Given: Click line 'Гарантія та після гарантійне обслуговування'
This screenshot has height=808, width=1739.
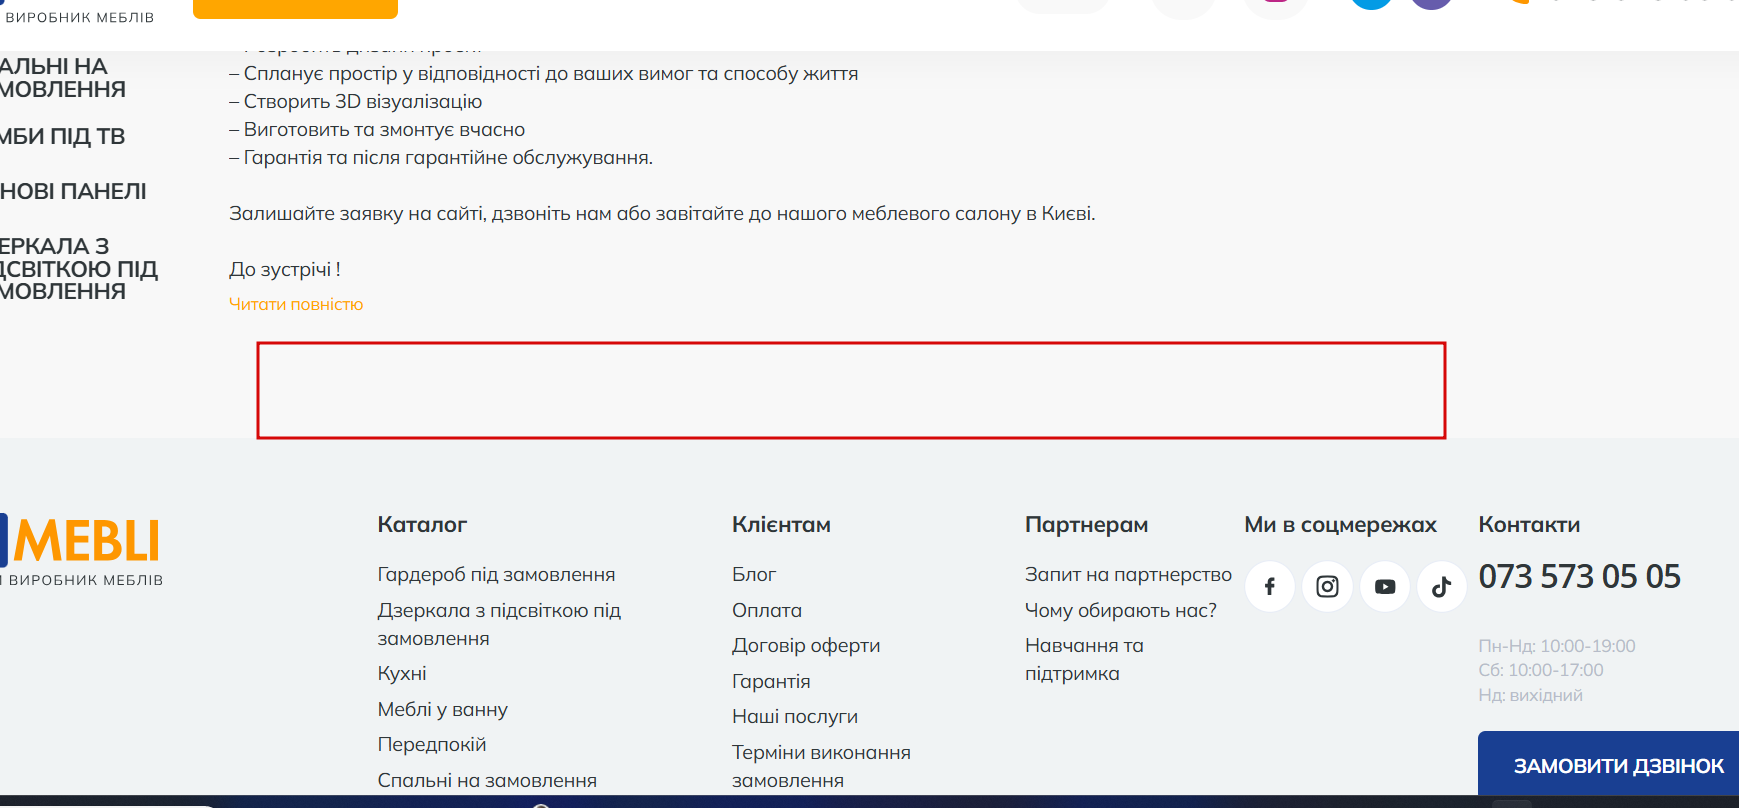Looking at the screenshot, I should [x=441, y=158].
